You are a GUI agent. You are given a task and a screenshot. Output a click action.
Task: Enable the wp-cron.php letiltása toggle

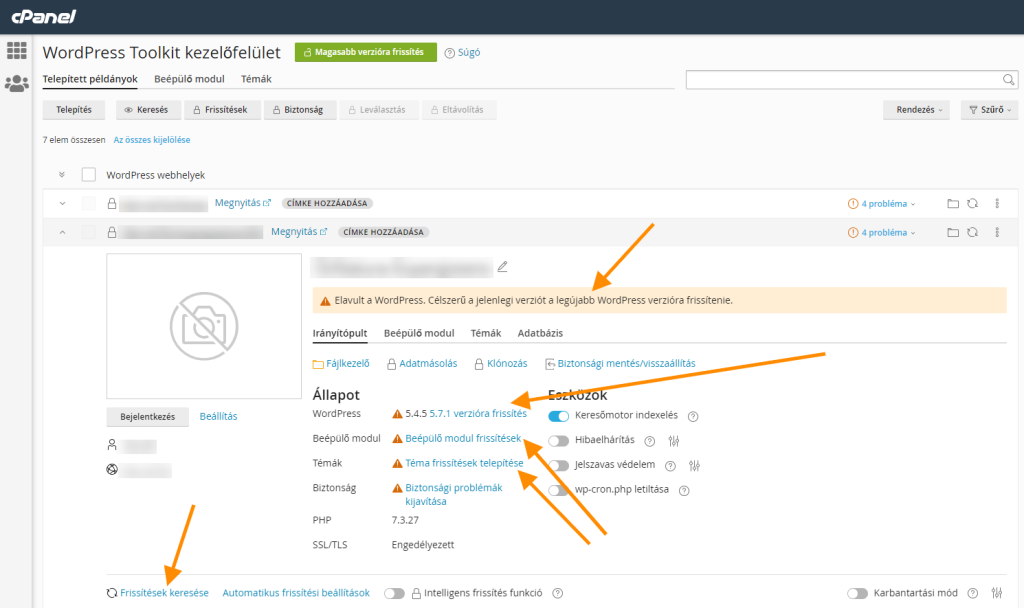click(558, 490)
